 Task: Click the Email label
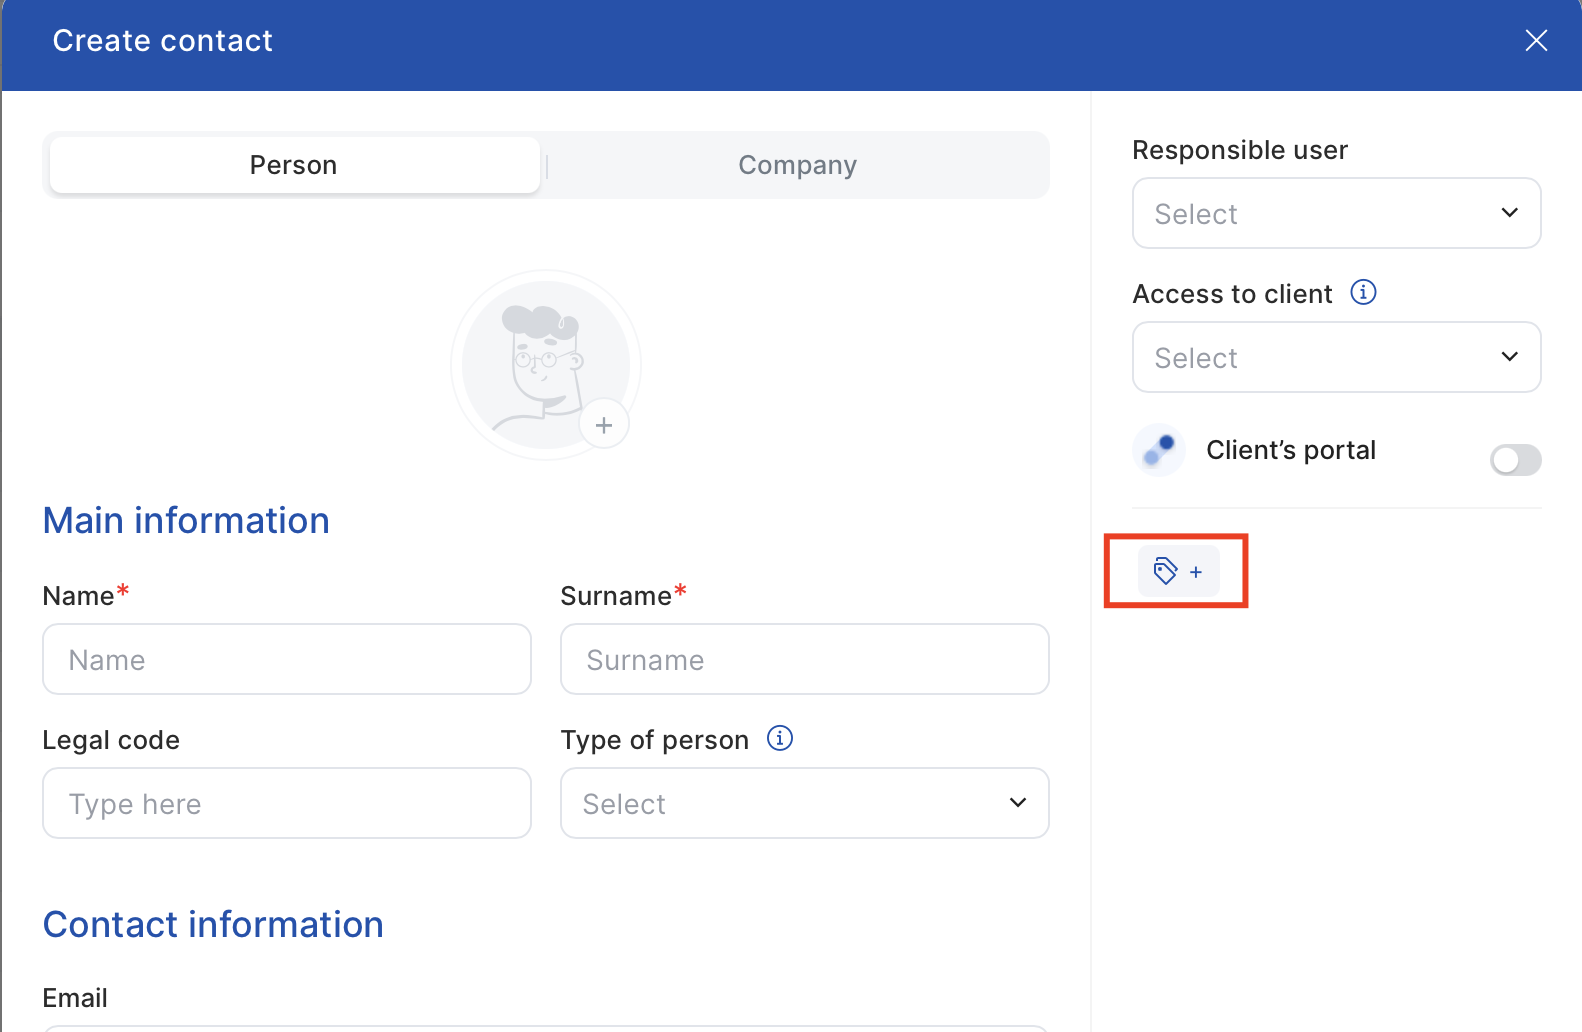75,998
